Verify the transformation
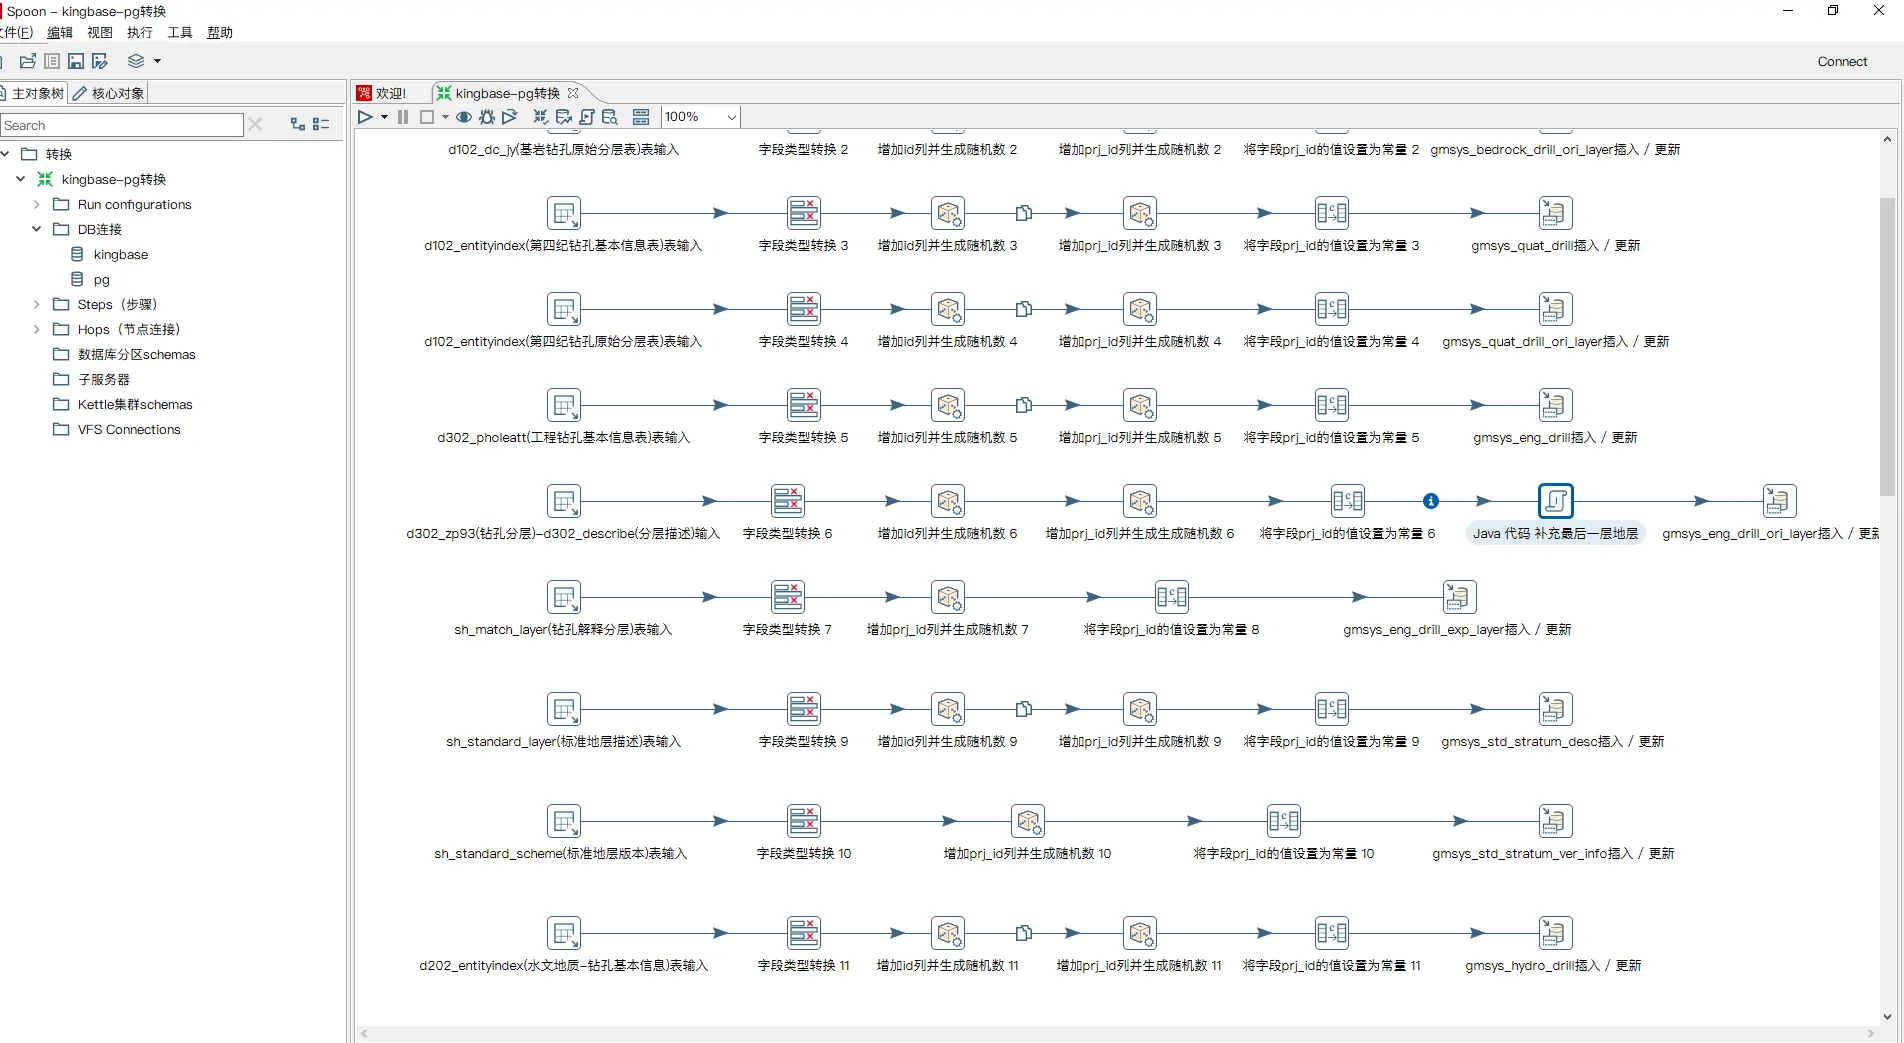This screenshot has height=1043, width=1904. click(540, 117)
